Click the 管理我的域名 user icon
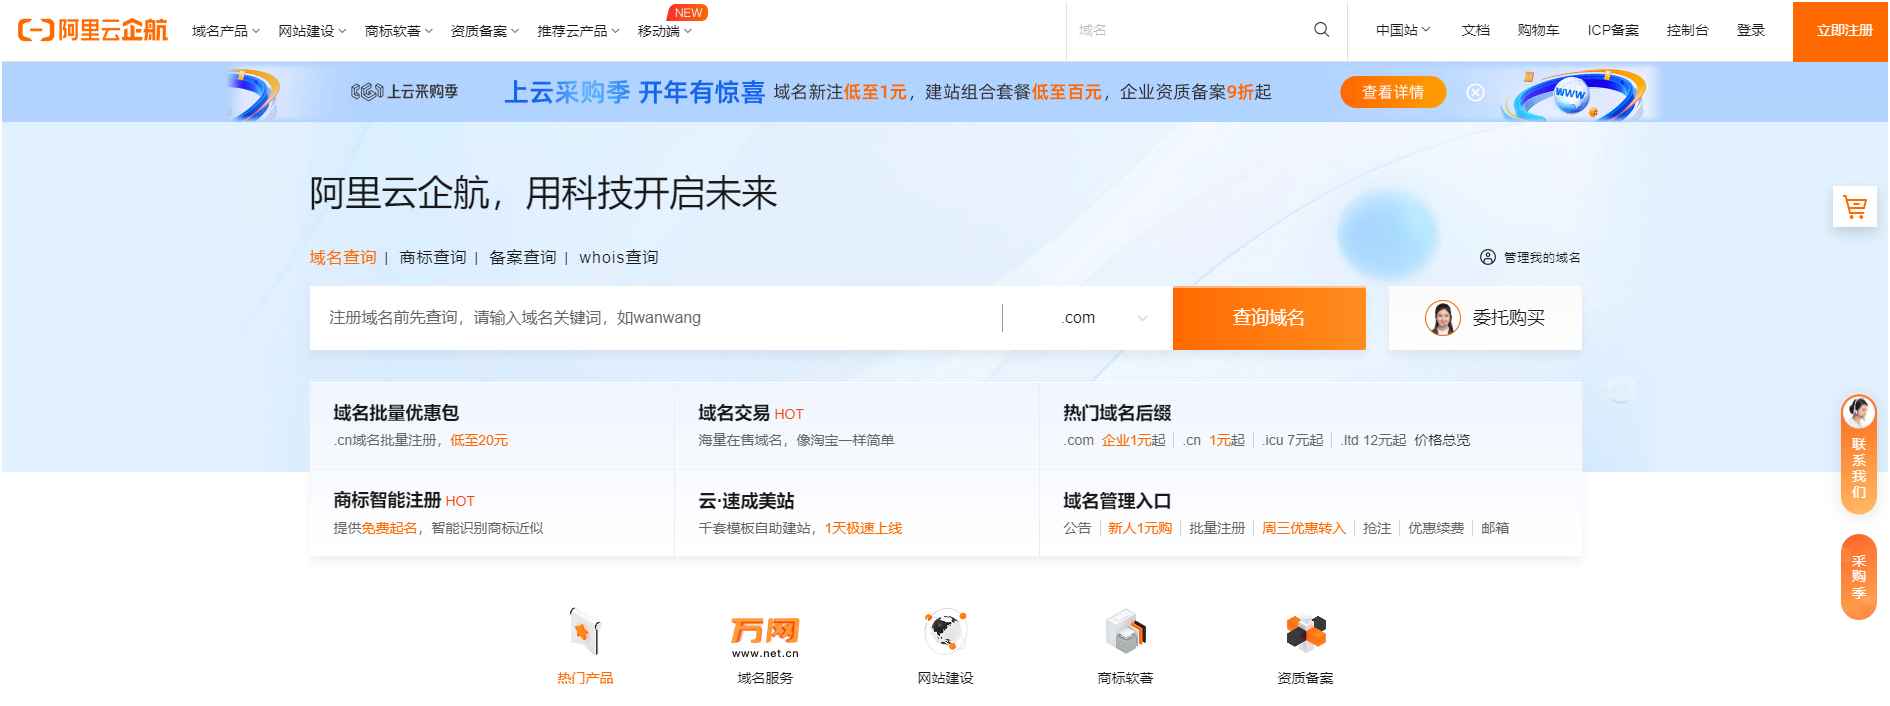Image resolution: width=1890 pixels, height=706 pixels. 1488,257
